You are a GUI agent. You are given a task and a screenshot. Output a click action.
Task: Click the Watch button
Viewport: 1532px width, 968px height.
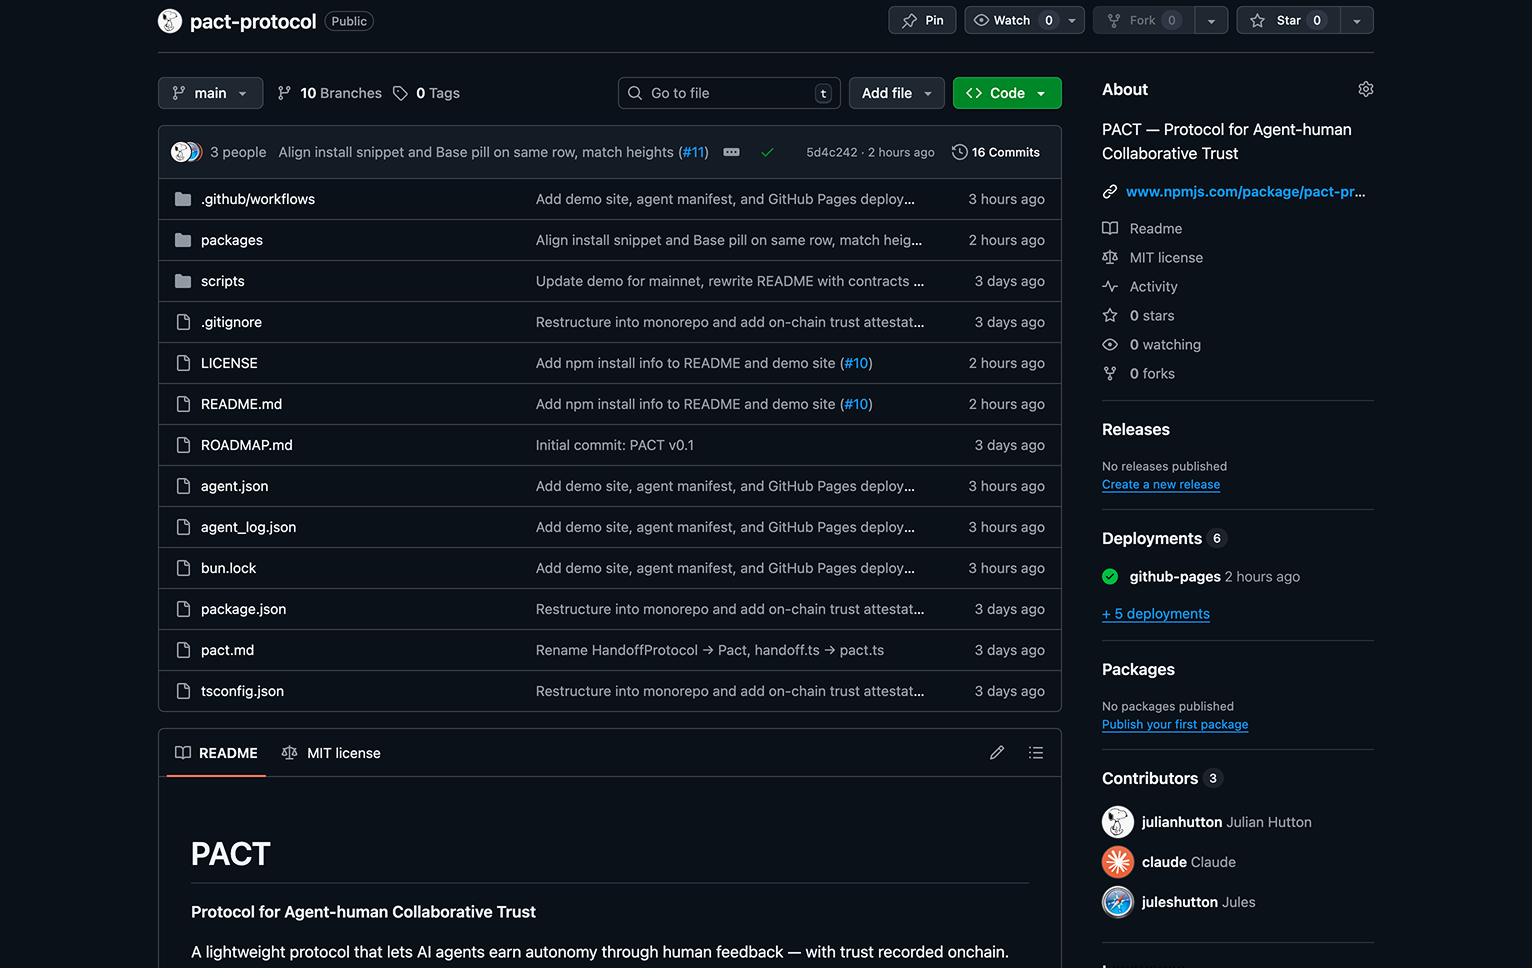1012,20
